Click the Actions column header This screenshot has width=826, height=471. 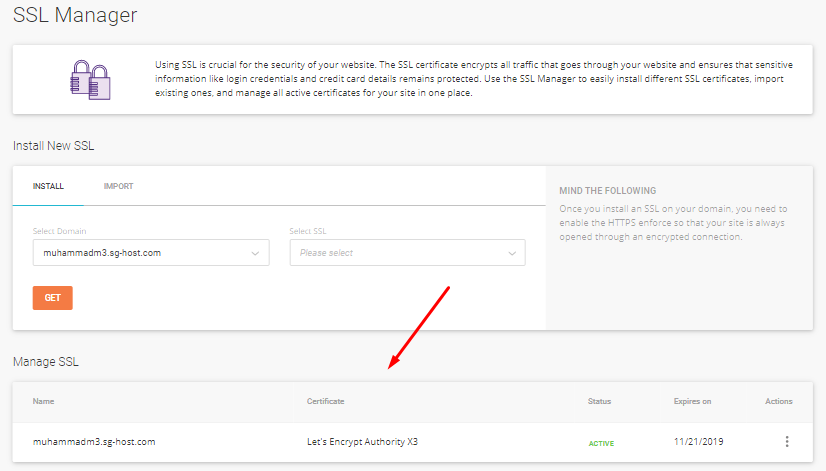tap(779, 401)
